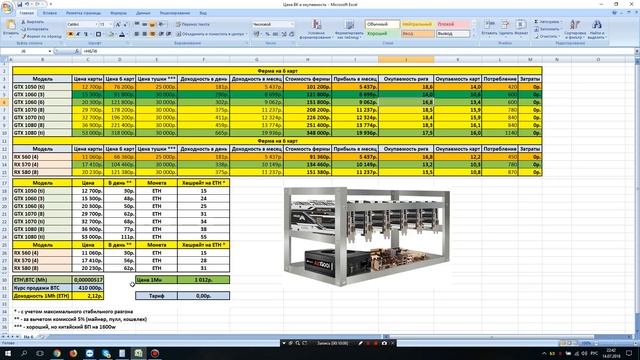The height and width of the screenshot is (360, 640).
Task: Open the Name Box dropdown arrow
Action: click(x=50, y=51)
